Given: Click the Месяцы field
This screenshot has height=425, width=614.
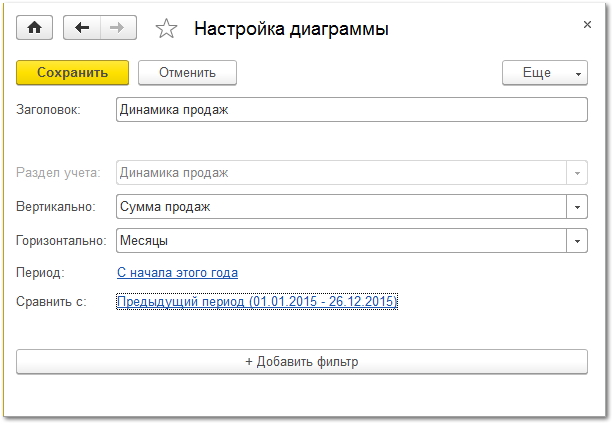Looking at the screenshot, I should tap(341, 241).
